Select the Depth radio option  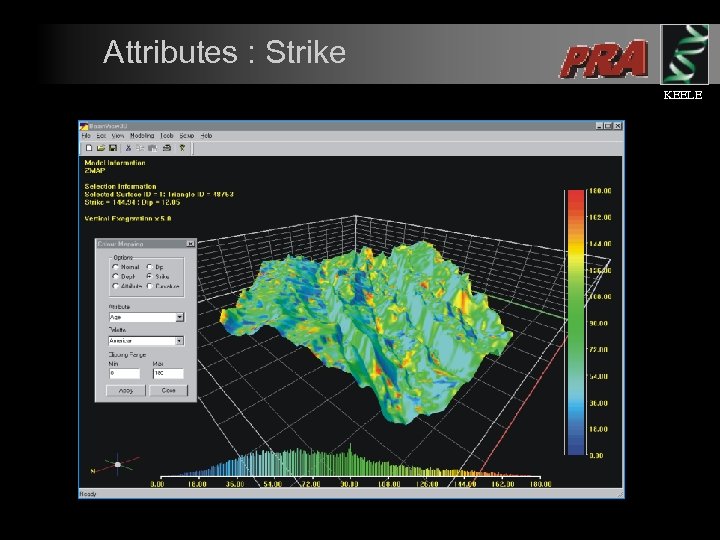[116, 277]
